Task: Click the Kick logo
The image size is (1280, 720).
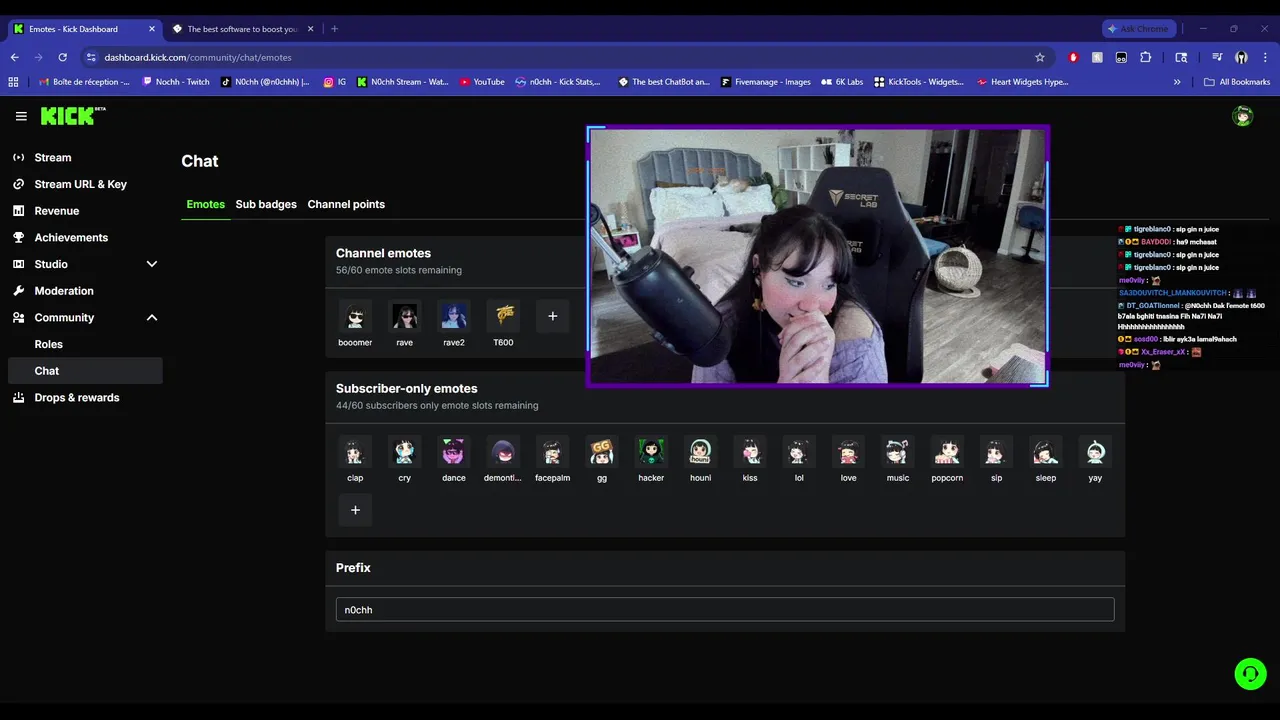Action: (72, 116)
